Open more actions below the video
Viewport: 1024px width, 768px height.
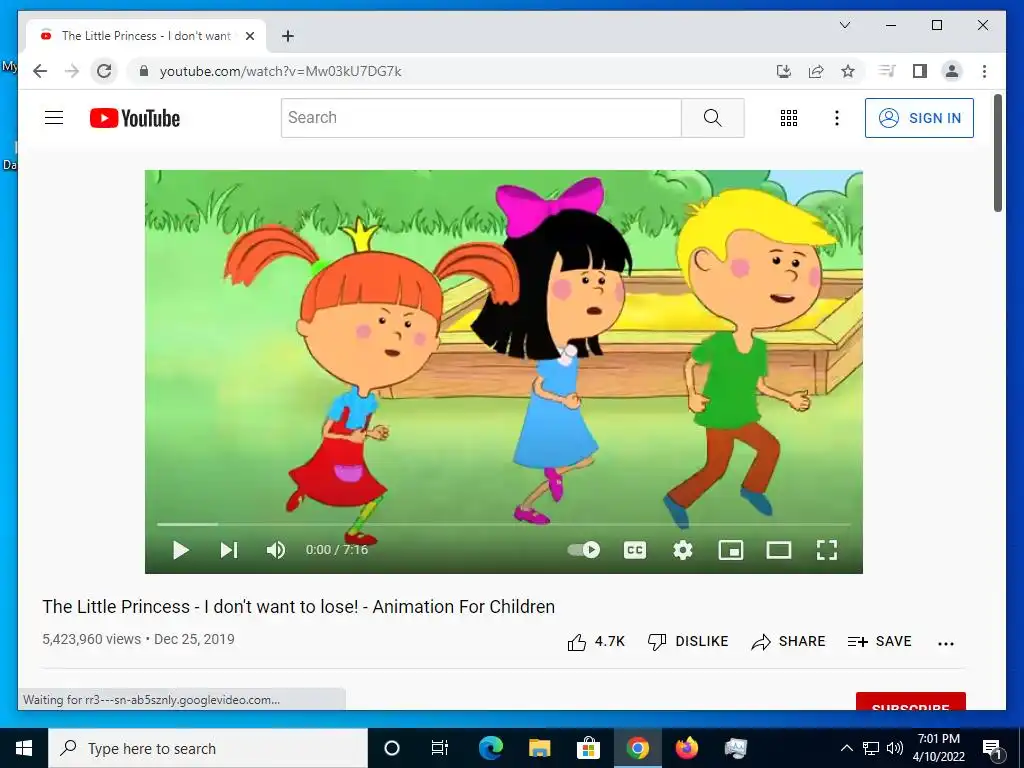(946, 643)
